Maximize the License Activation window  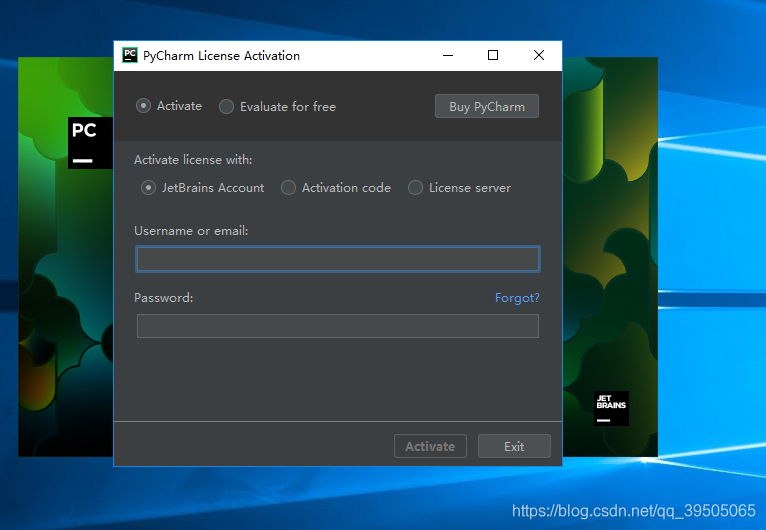point(493,55)
